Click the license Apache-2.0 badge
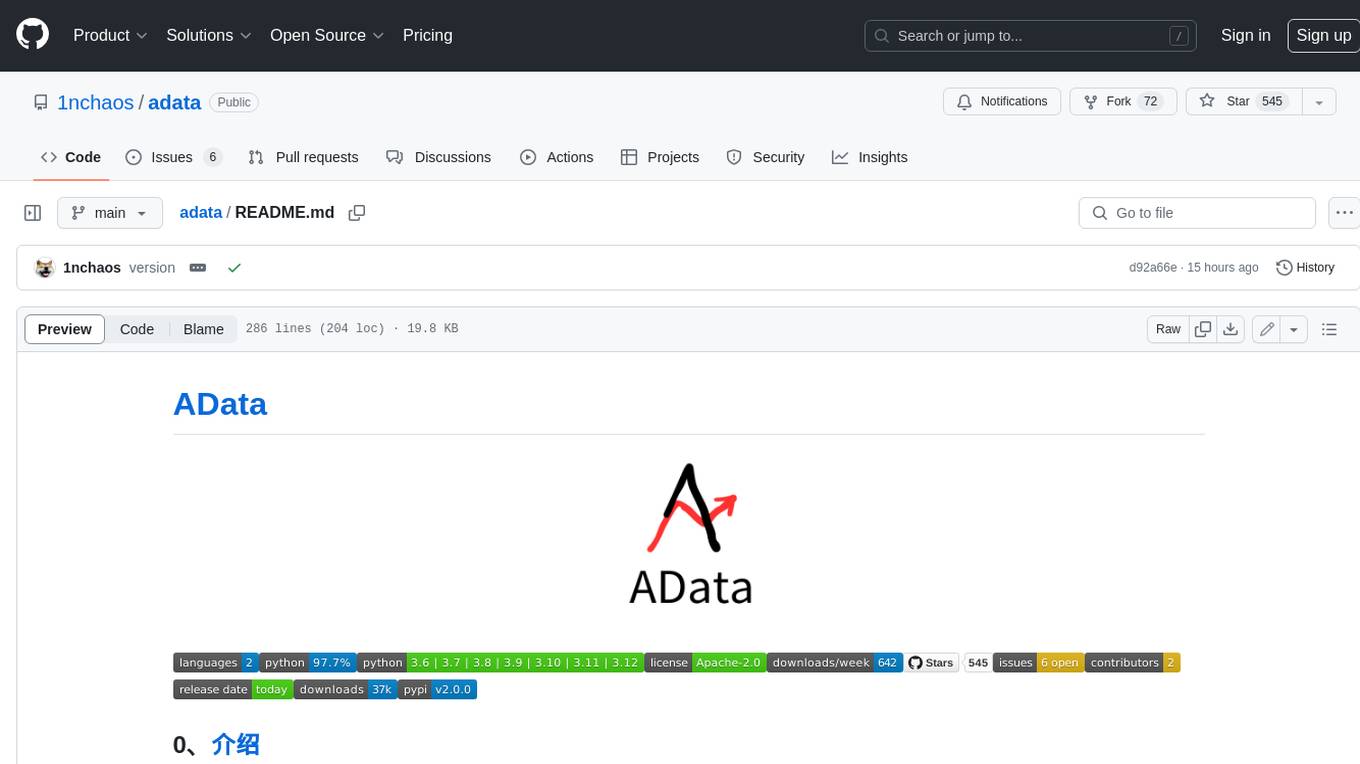 (705, 662)
